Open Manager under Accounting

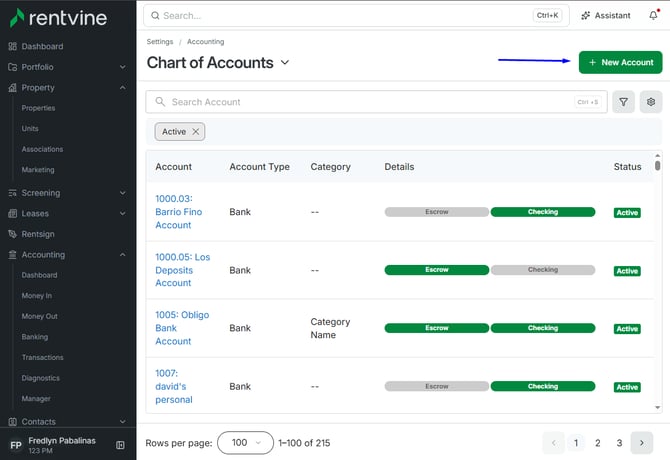tap(36, 398)
